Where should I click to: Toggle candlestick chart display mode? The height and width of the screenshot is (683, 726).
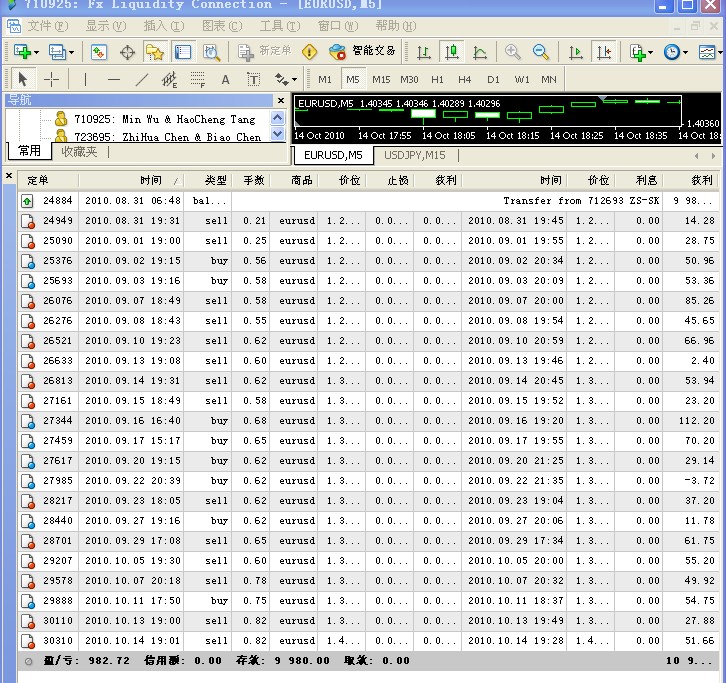pos(452,52)
